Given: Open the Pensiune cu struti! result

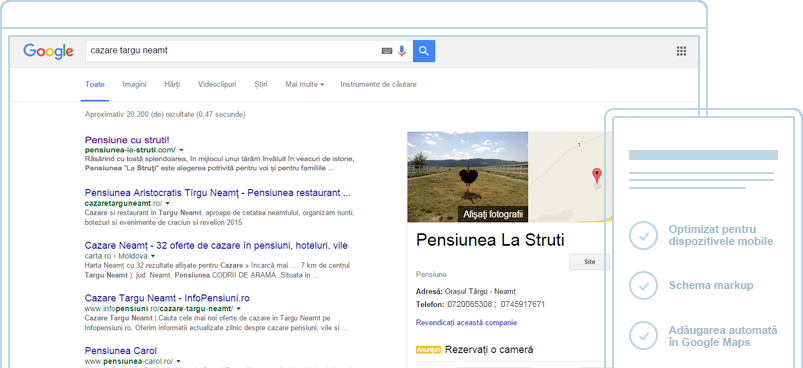Looking at the screenshot, I should (127, 140).
